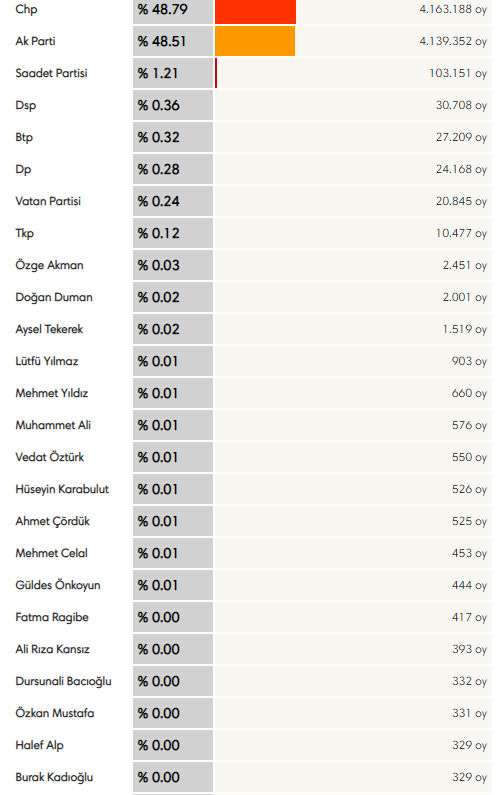
Task: Click Dursunali Bacıoğlu candidate name
Action: click(63, 681)
